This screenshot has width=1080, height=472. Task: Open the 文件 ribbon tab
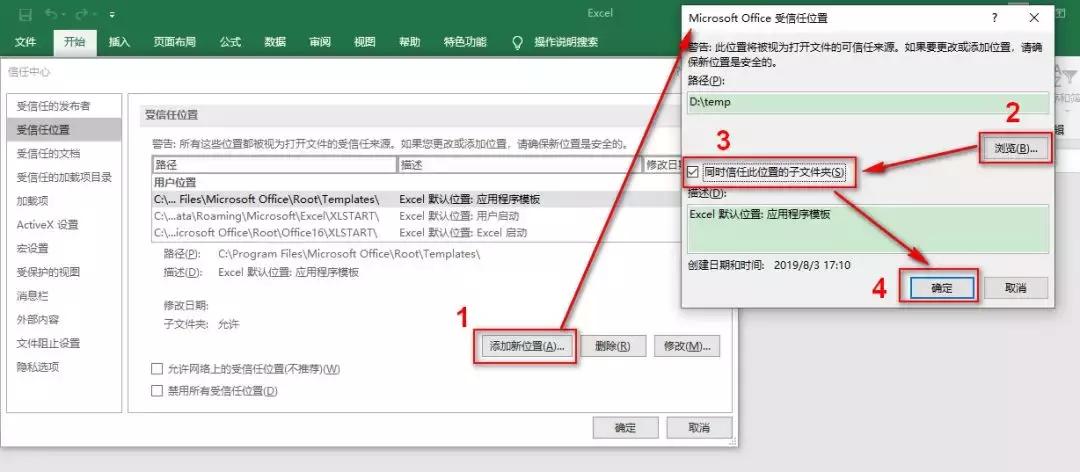point(25,42)
